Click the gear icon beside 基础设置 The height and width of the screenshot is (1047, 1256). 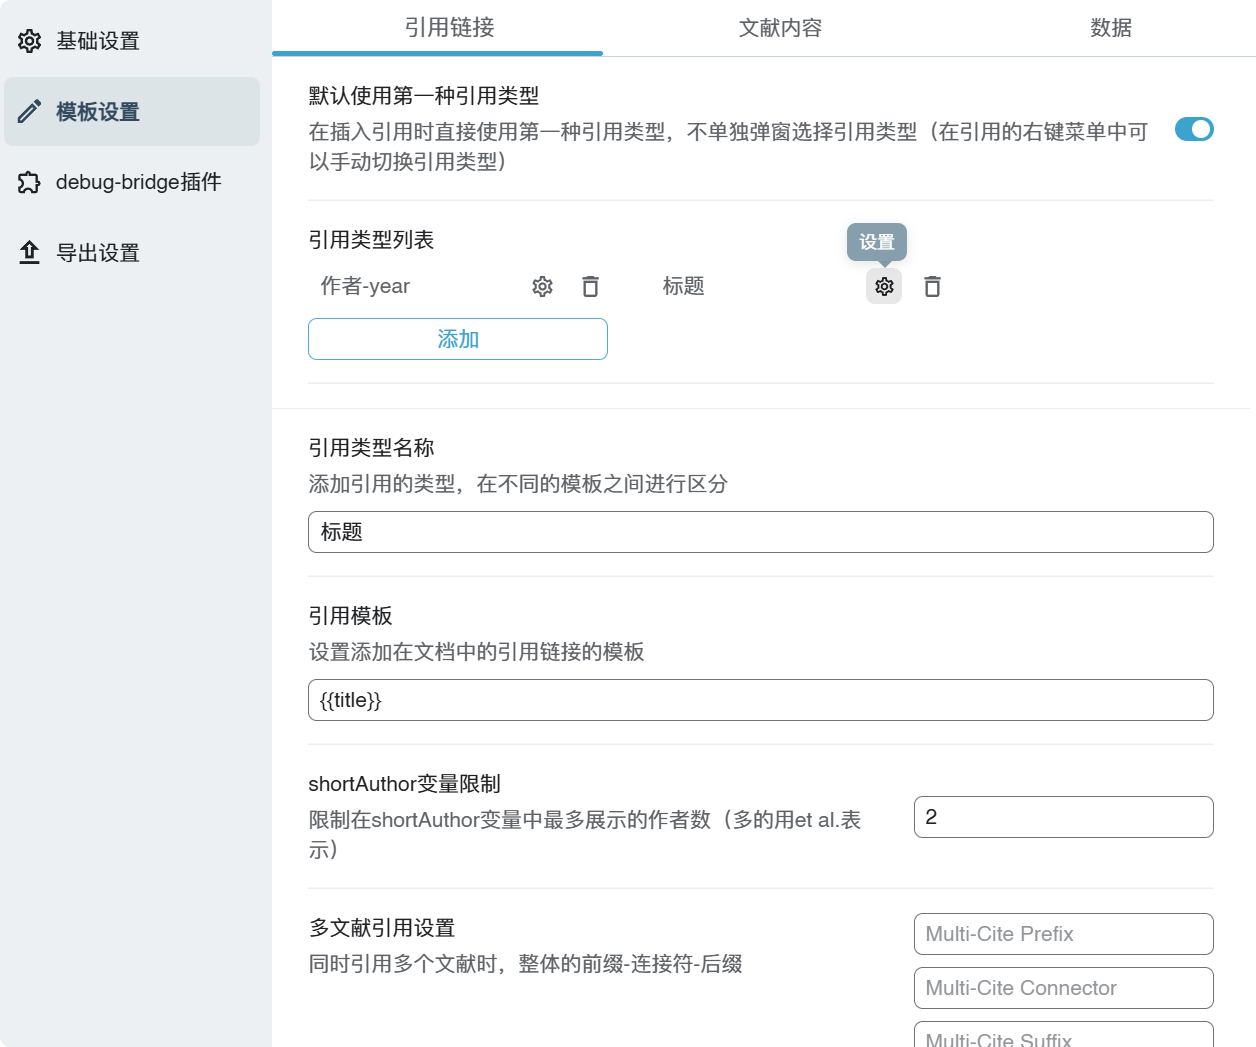click(x=30, y=41)
